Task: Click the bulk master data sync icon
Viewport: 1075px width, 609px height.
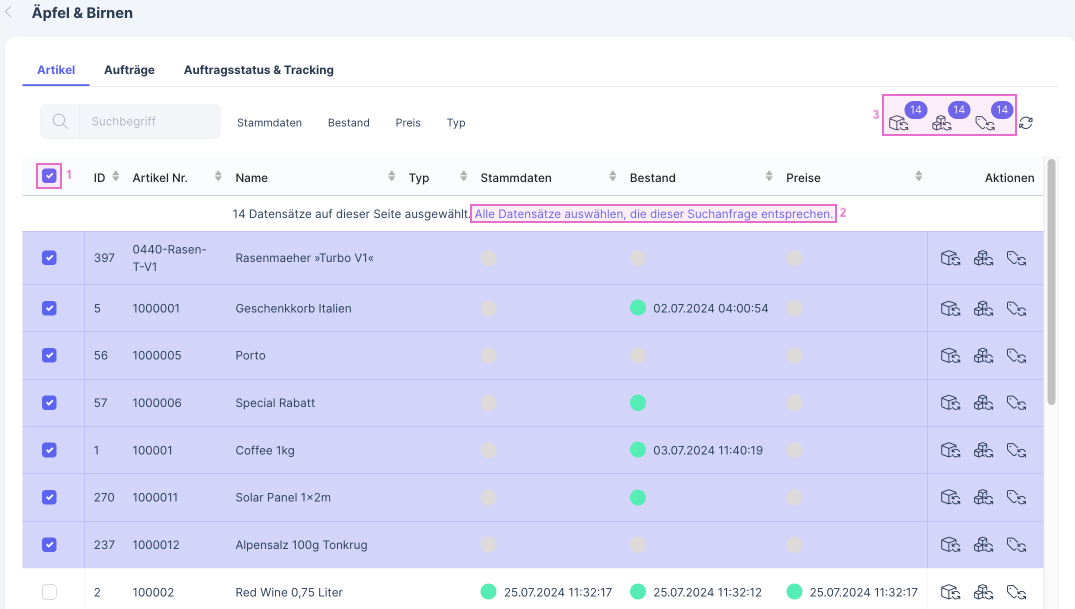Action: pos(898,124)
